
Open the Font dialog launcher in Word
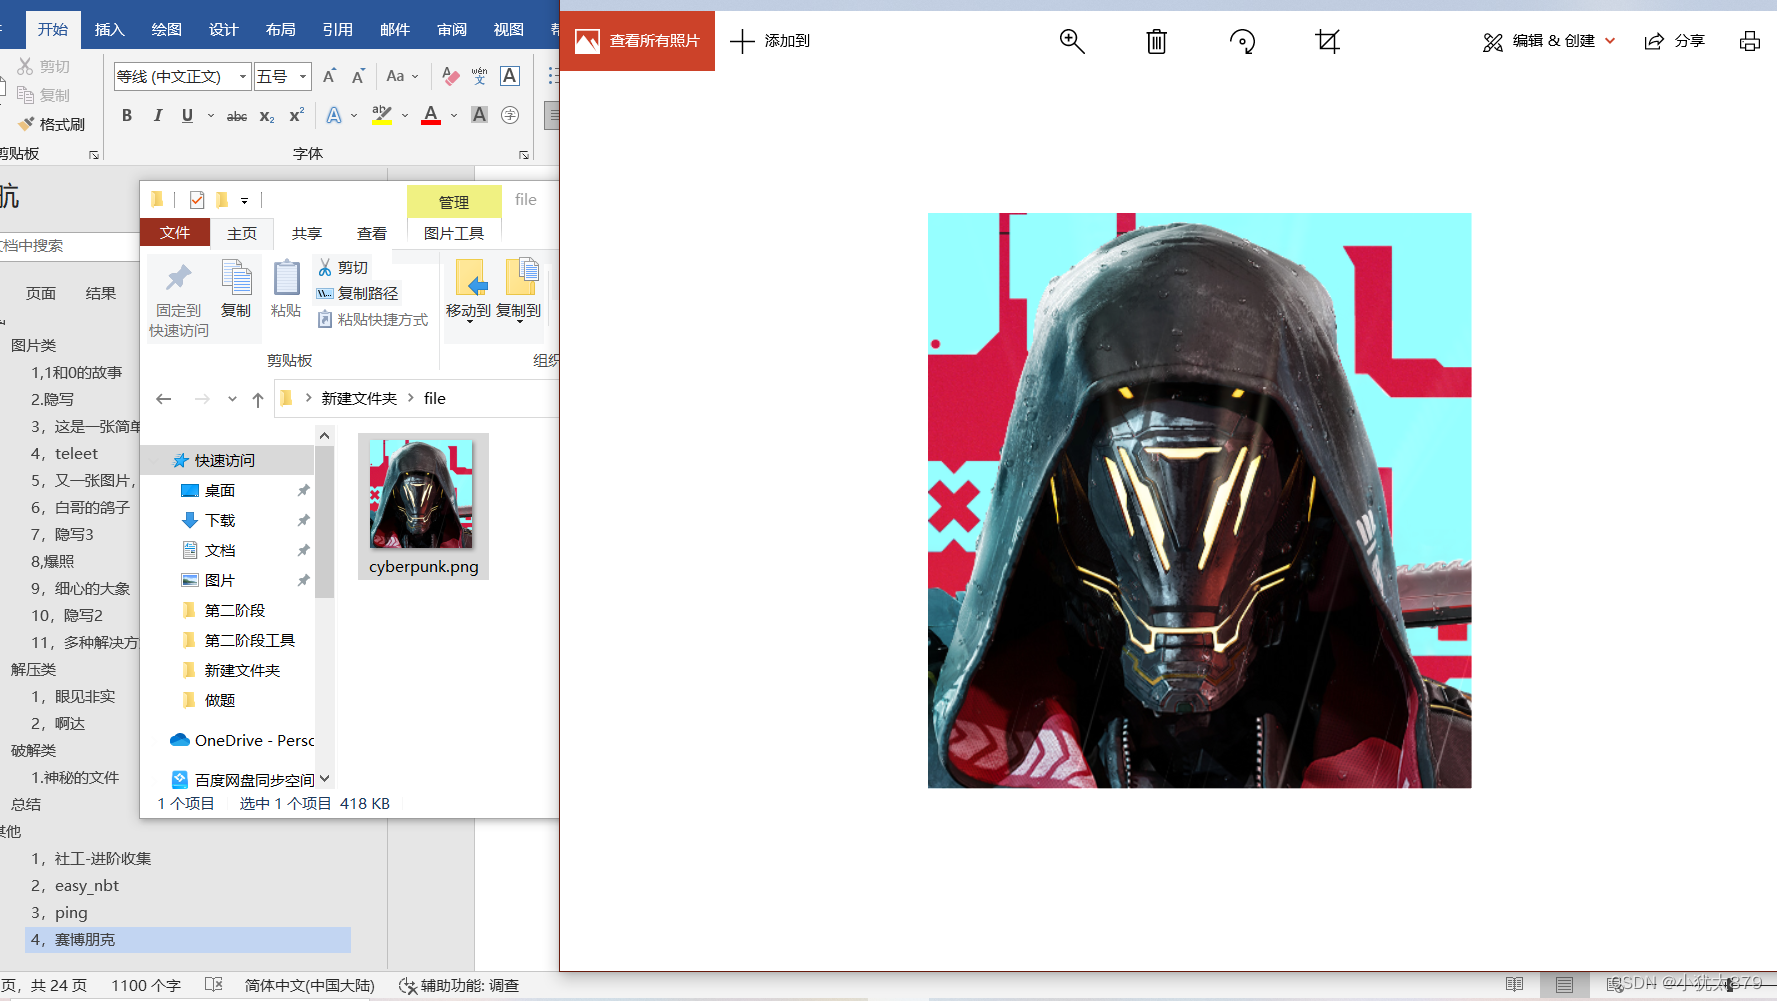[x=524, y=155]
